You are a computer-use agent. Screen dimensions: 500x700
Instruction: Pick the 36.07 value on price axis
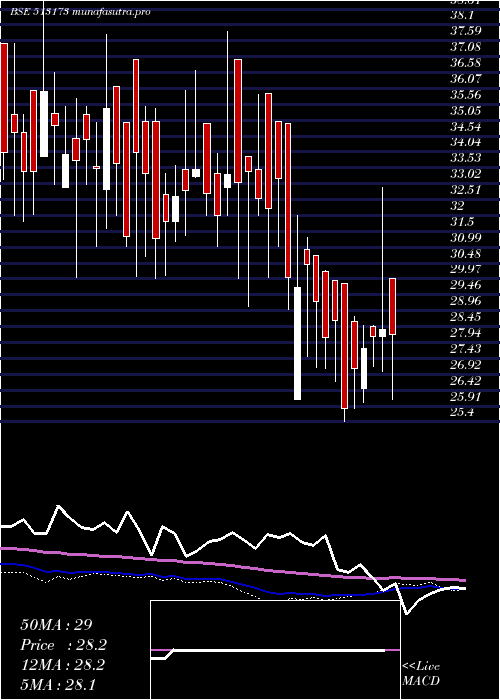pyautogui.click(x=466, y=79)
